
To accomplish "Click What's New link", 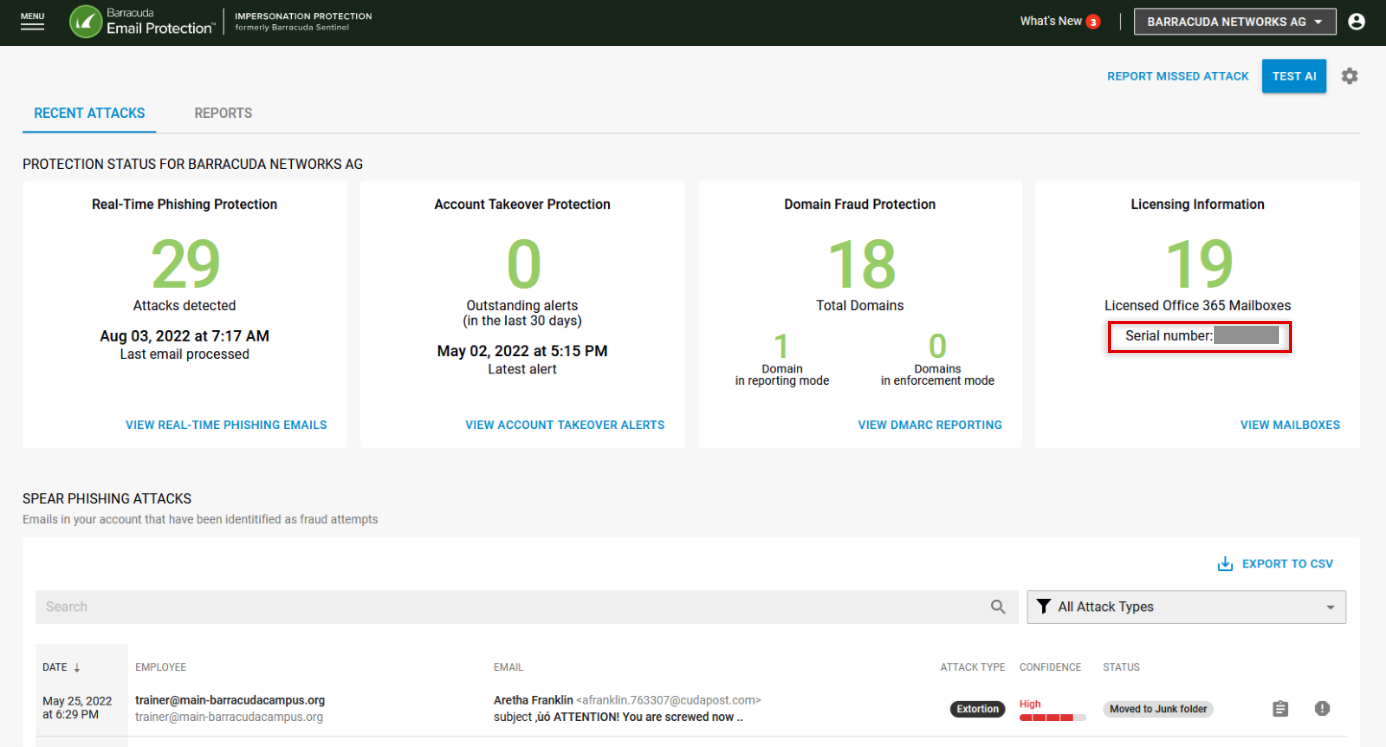I will (1051, 21).
